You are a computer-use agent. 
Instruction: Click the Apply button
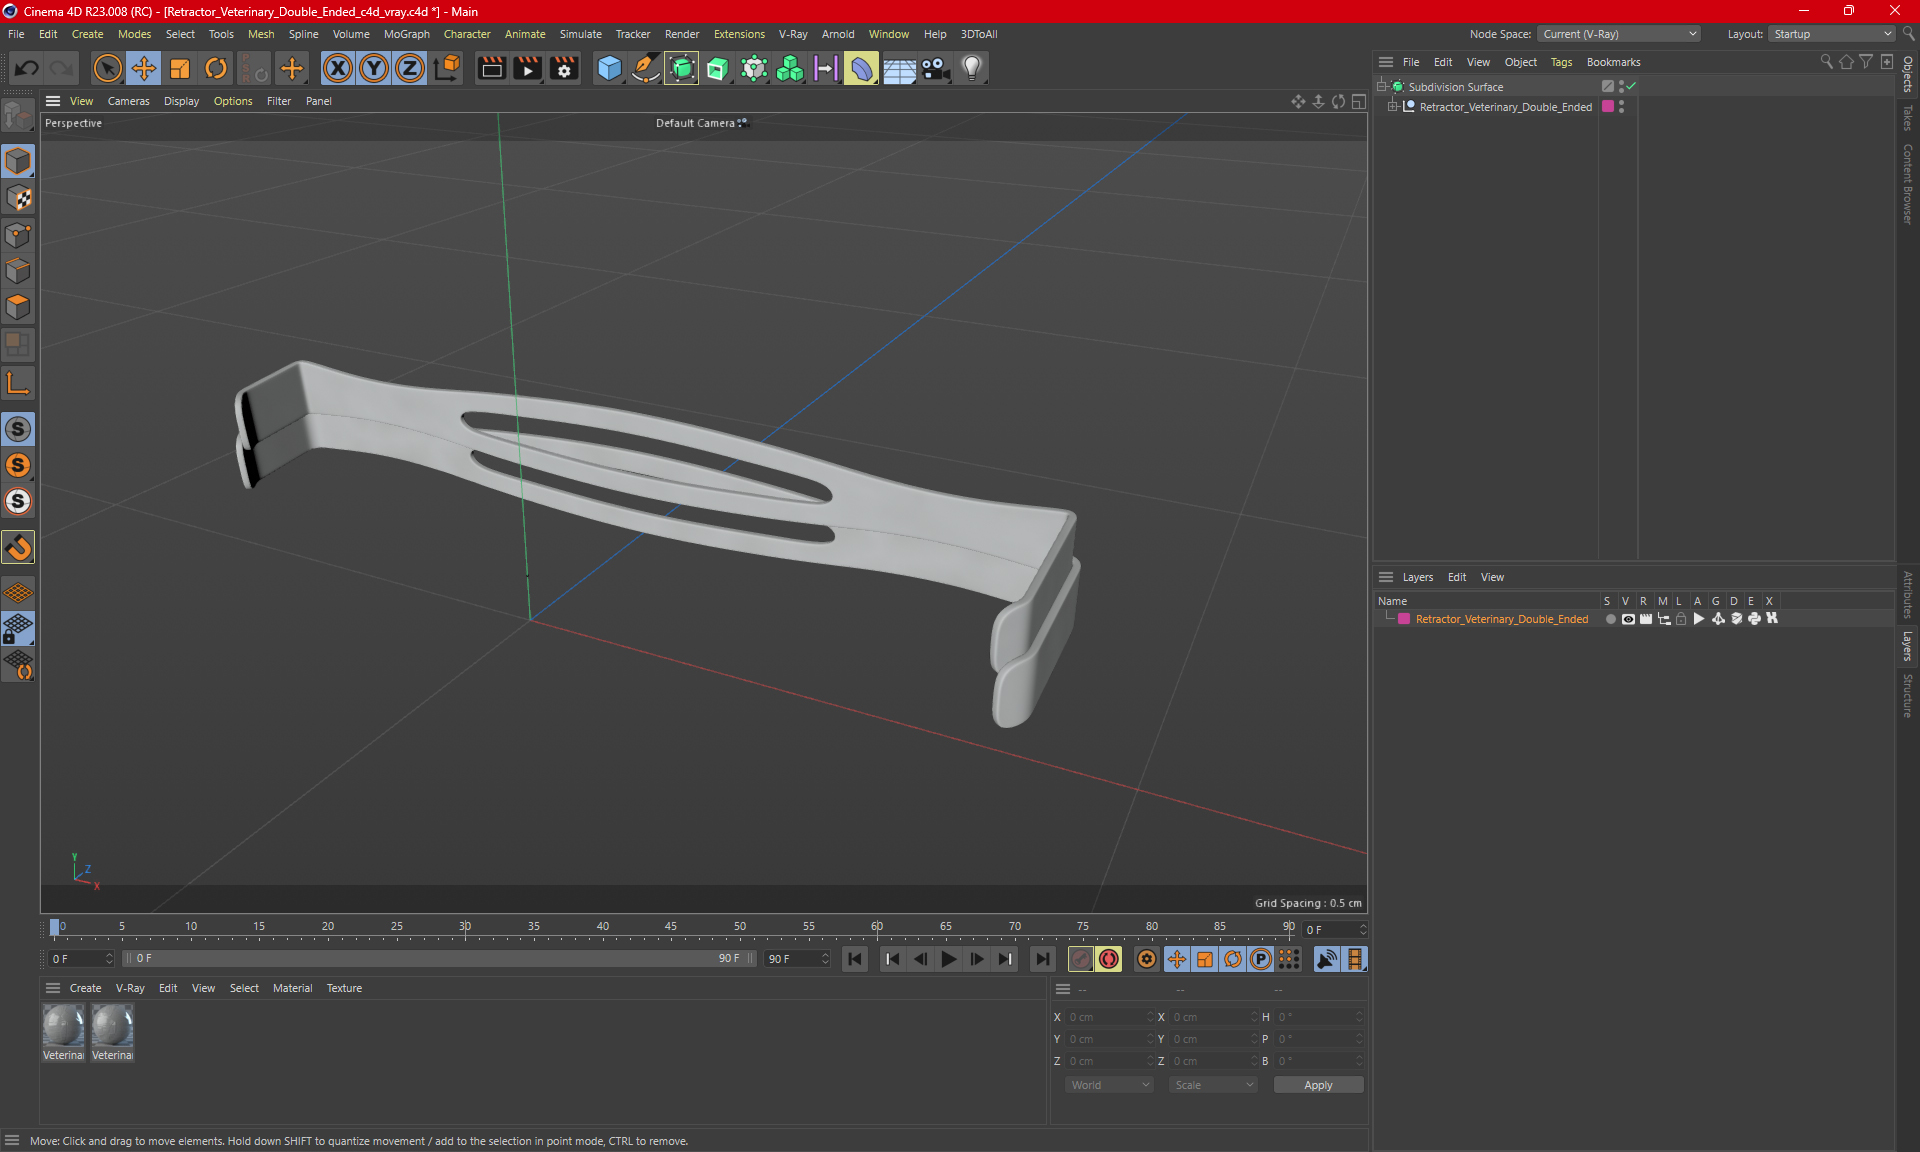(x=1318, y=1085)
